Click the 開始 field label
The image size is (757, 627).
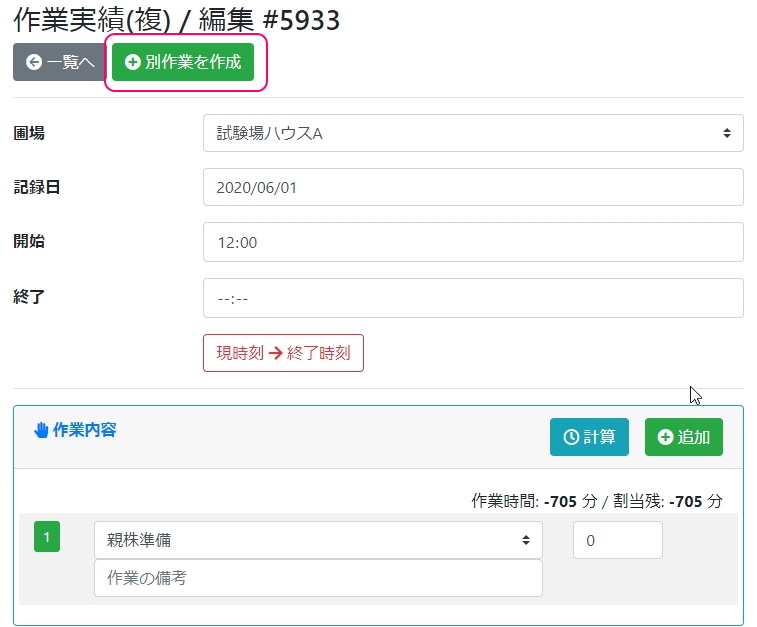[x=29, y=241]
